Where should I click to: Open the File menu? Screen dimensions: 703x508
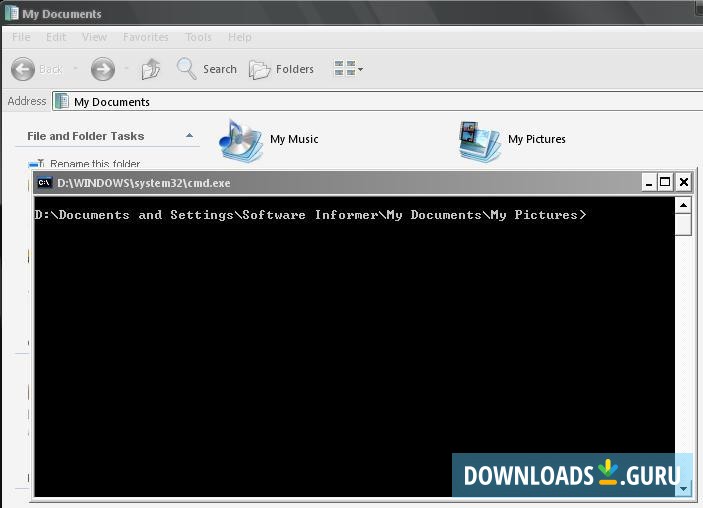(21, 37)
